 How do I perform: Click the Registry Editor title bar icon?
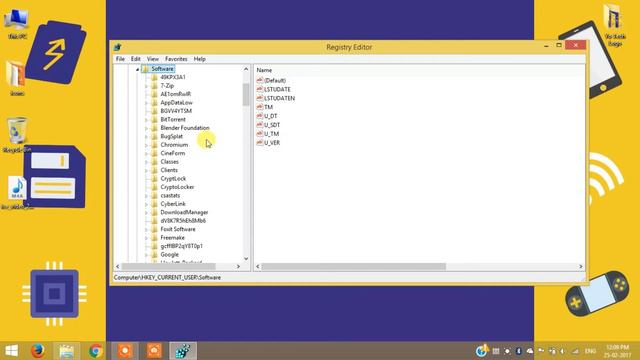[118, 47]
